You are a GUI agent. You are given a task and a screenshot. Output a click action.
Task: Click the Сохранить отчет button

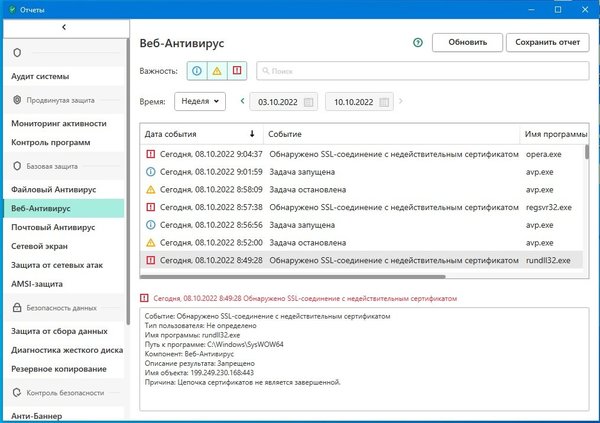(x=548, y=42)
